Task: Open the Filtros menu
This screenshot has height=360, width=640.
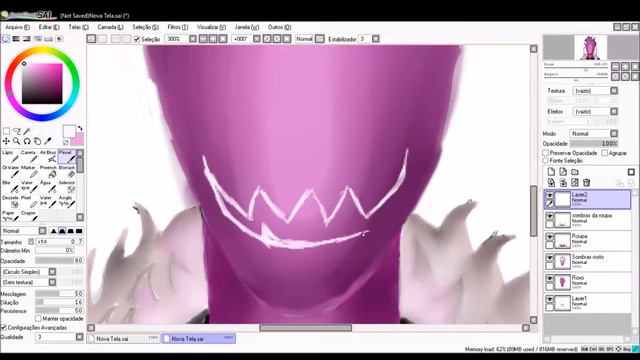Action: tap(178, 27)
